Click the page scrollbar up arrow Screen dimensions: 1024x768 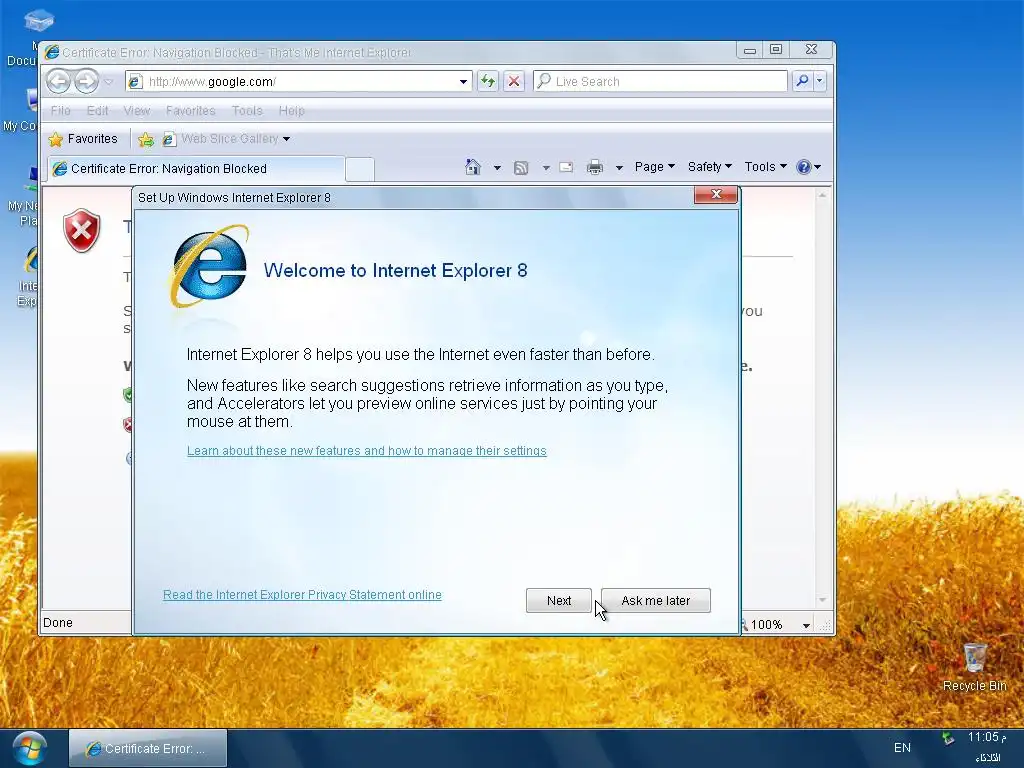click(822, 195)
